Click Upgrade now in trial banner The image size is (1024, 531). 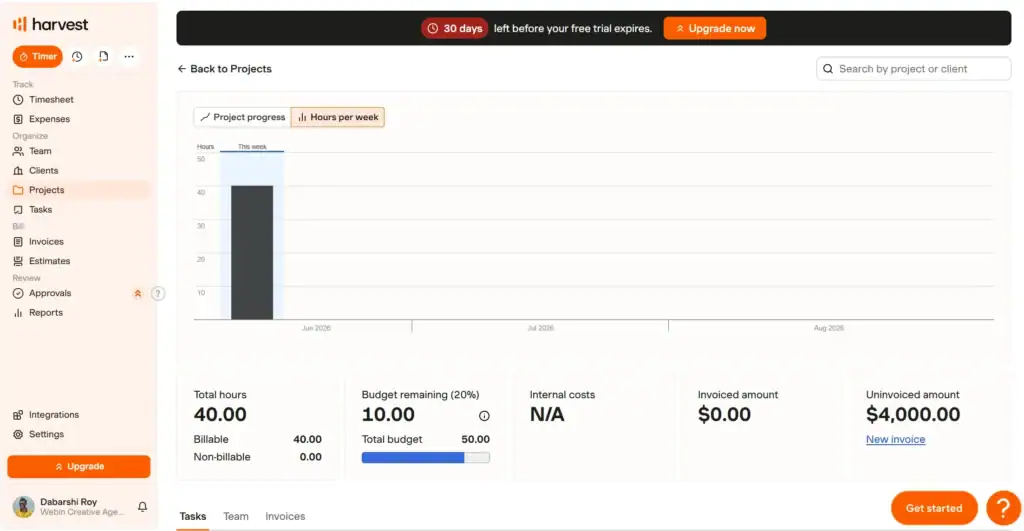(715, 28)
